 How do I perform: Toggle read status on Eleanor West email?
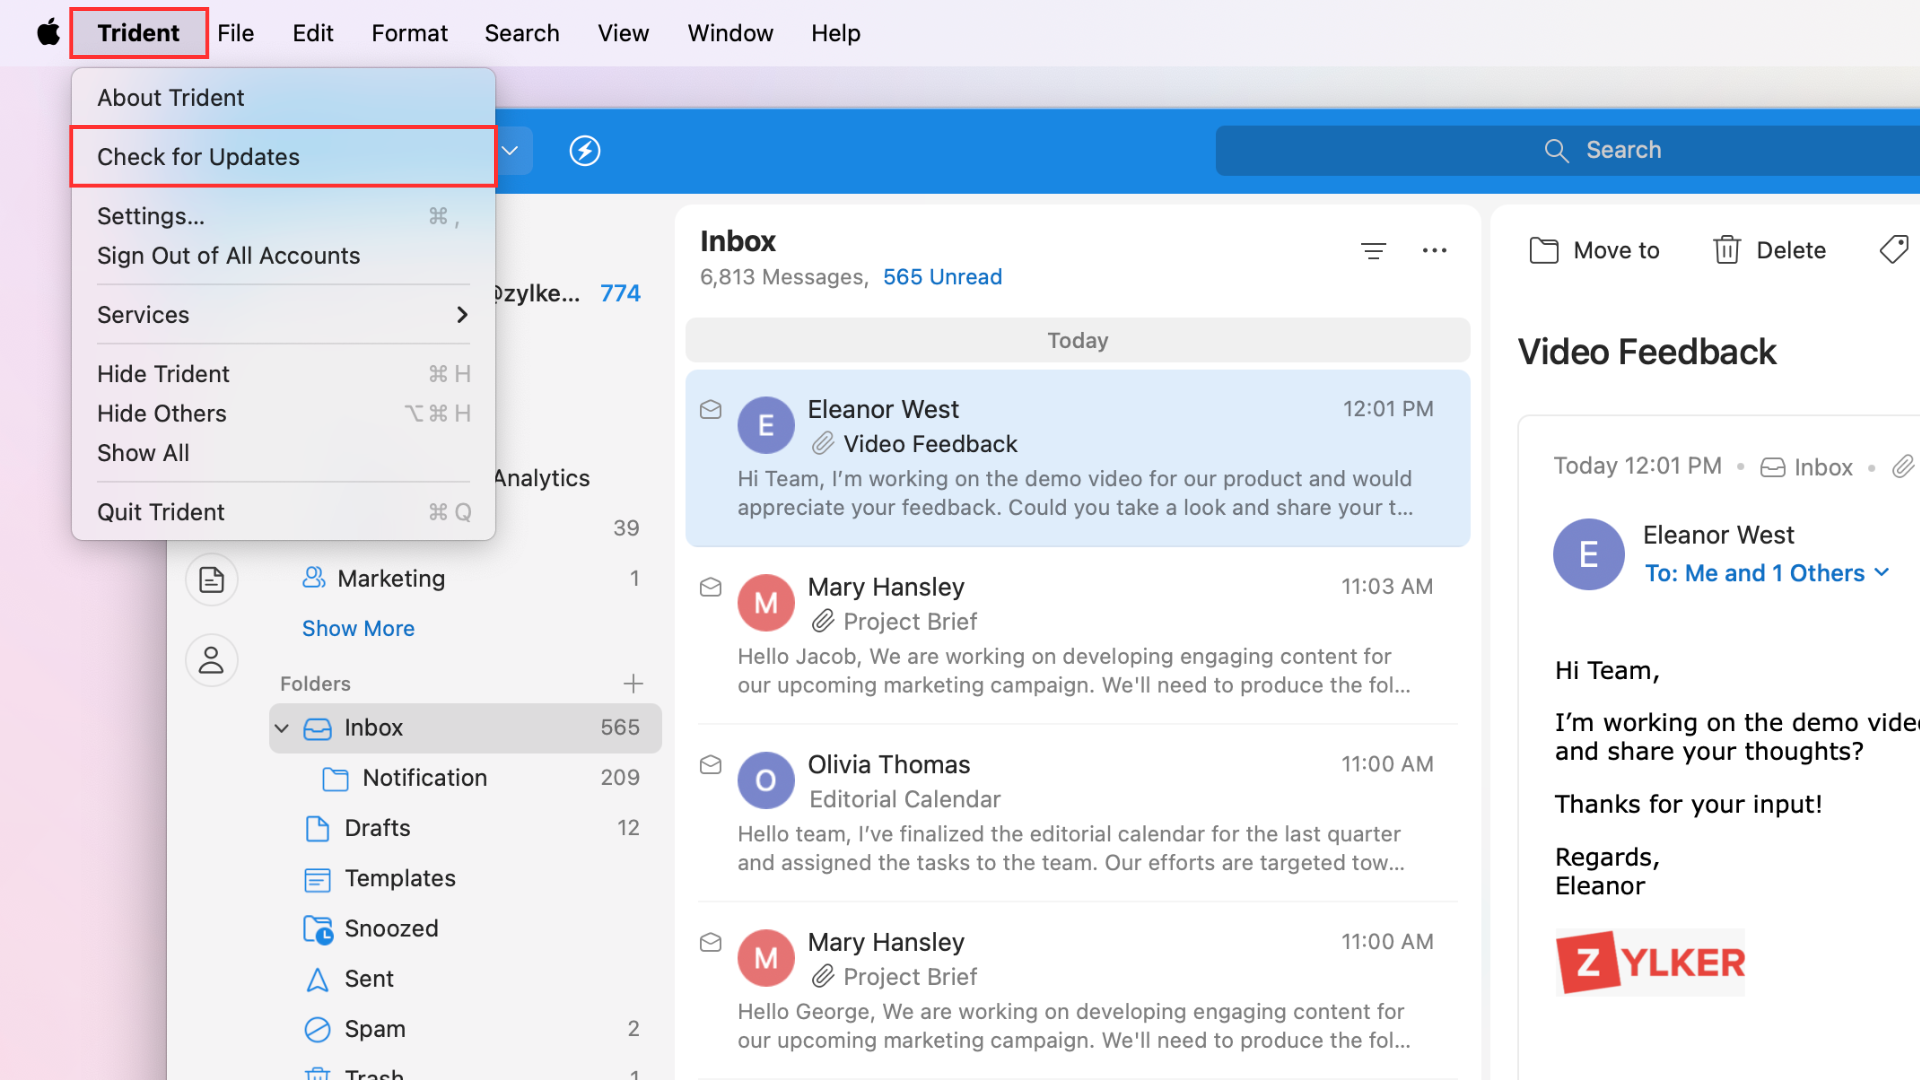coord(711,410)
